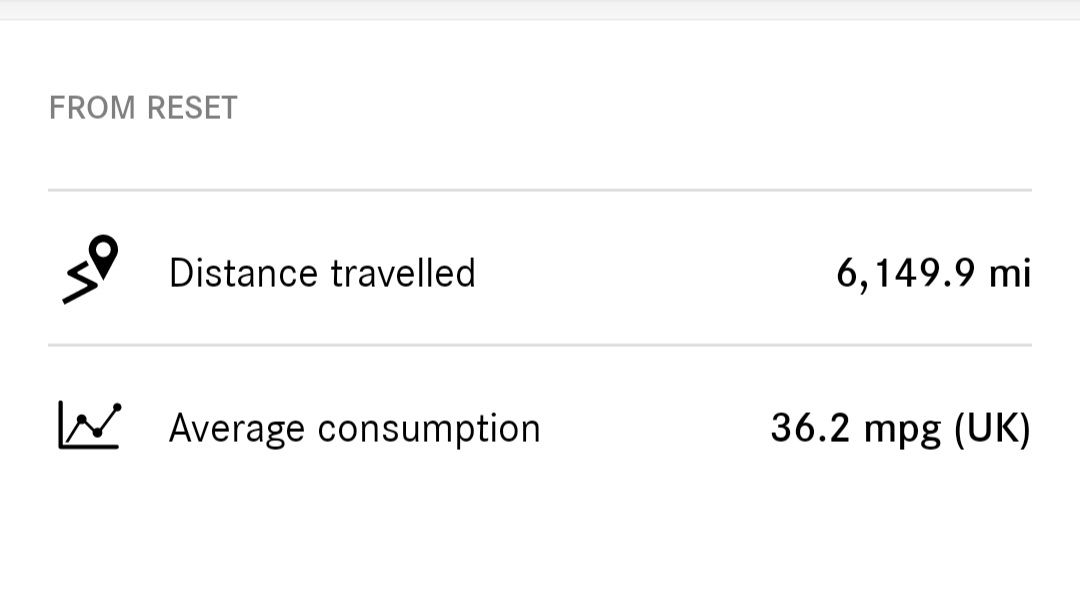The height and width of the screenshot is (597, 1080).
Task: Click the gray bar at the top
Action: click(x=540, y=10)
